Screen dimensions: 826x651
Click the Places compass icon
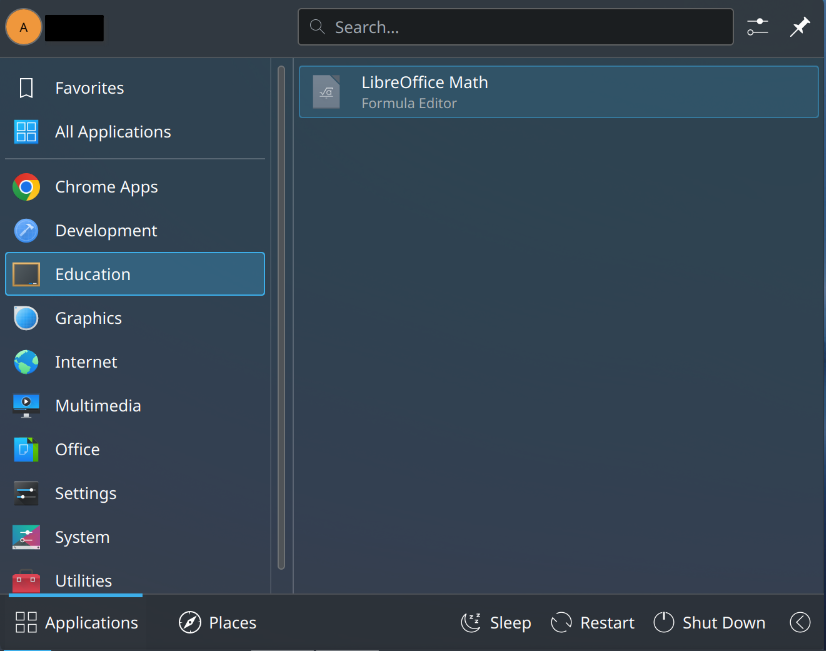click(x=190, y=623)
